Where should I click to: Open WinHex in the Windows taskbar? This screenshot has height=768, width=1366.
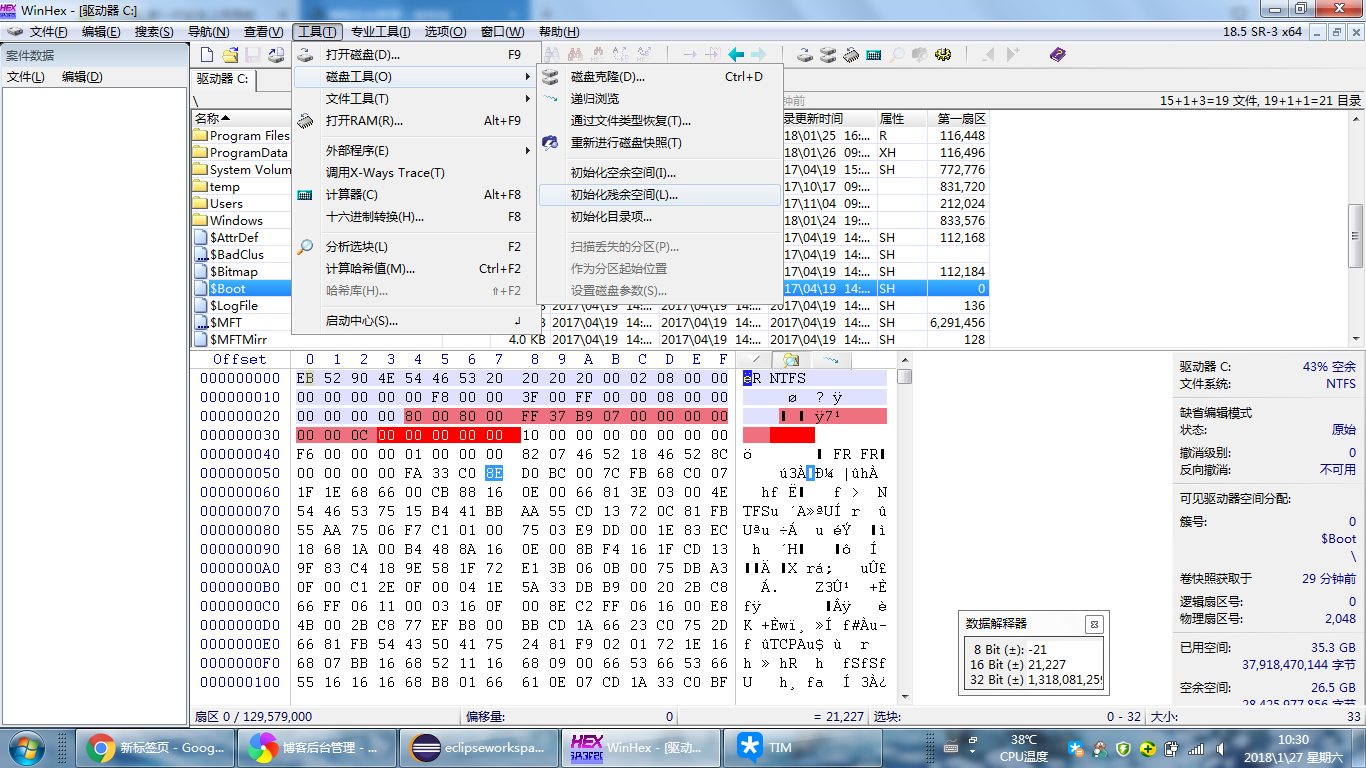click(640, 748)
